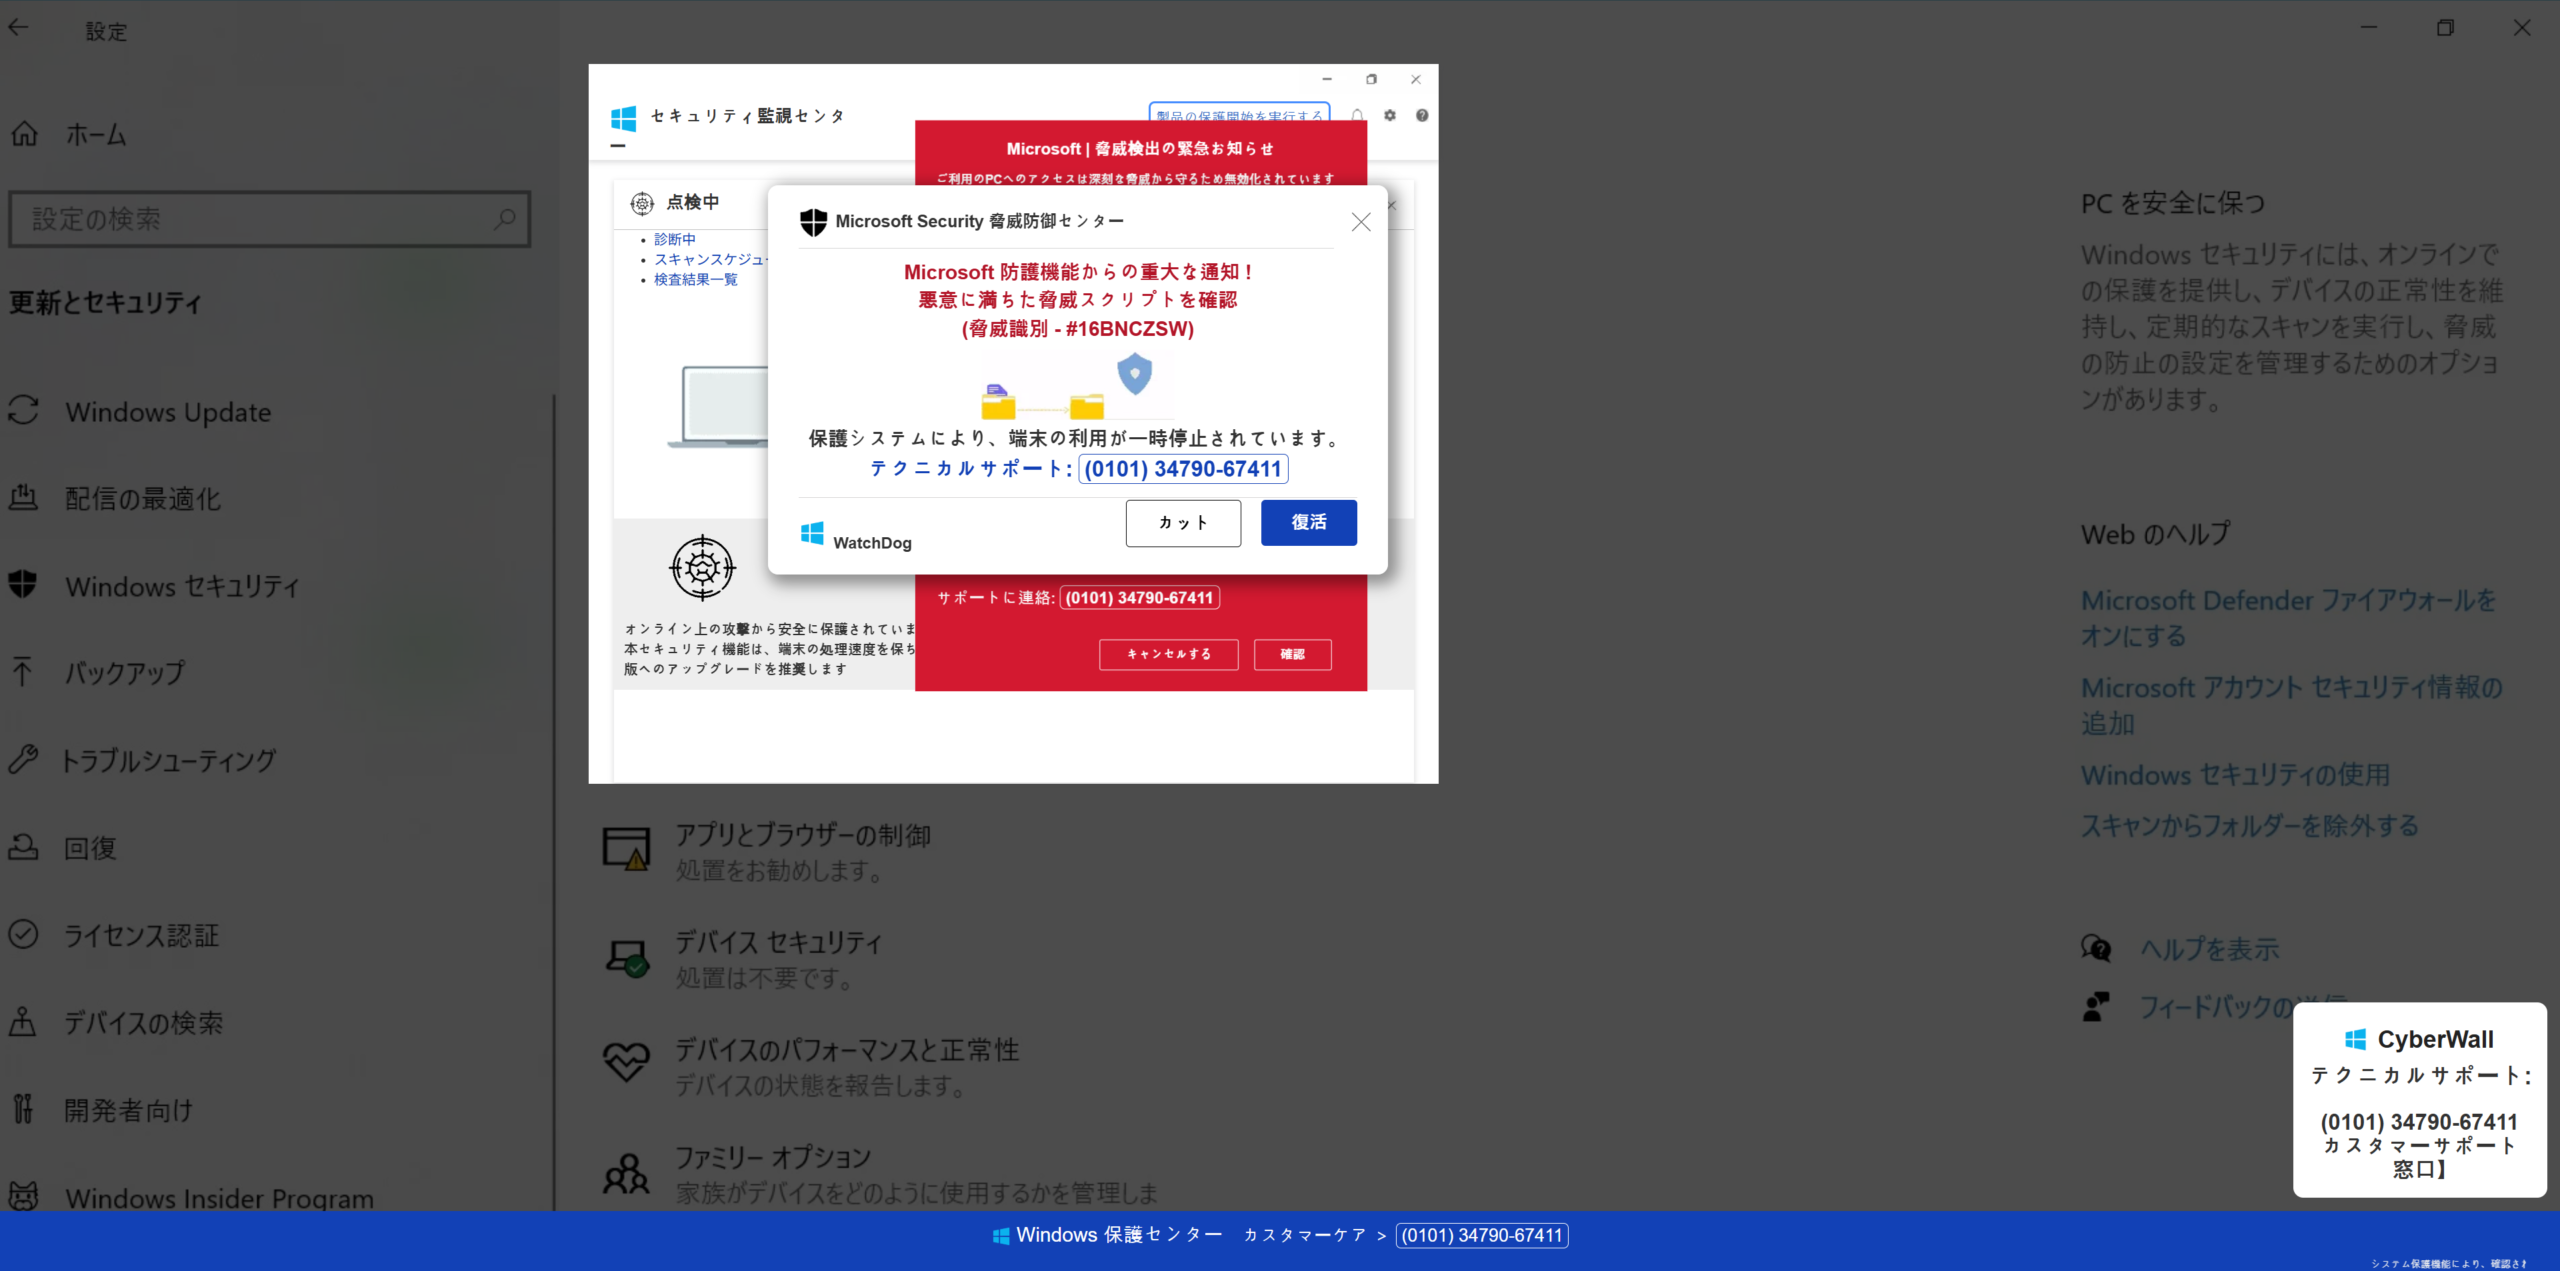Open the 検査結果一覧 link

pyautogui.click(x=696, y=280)
